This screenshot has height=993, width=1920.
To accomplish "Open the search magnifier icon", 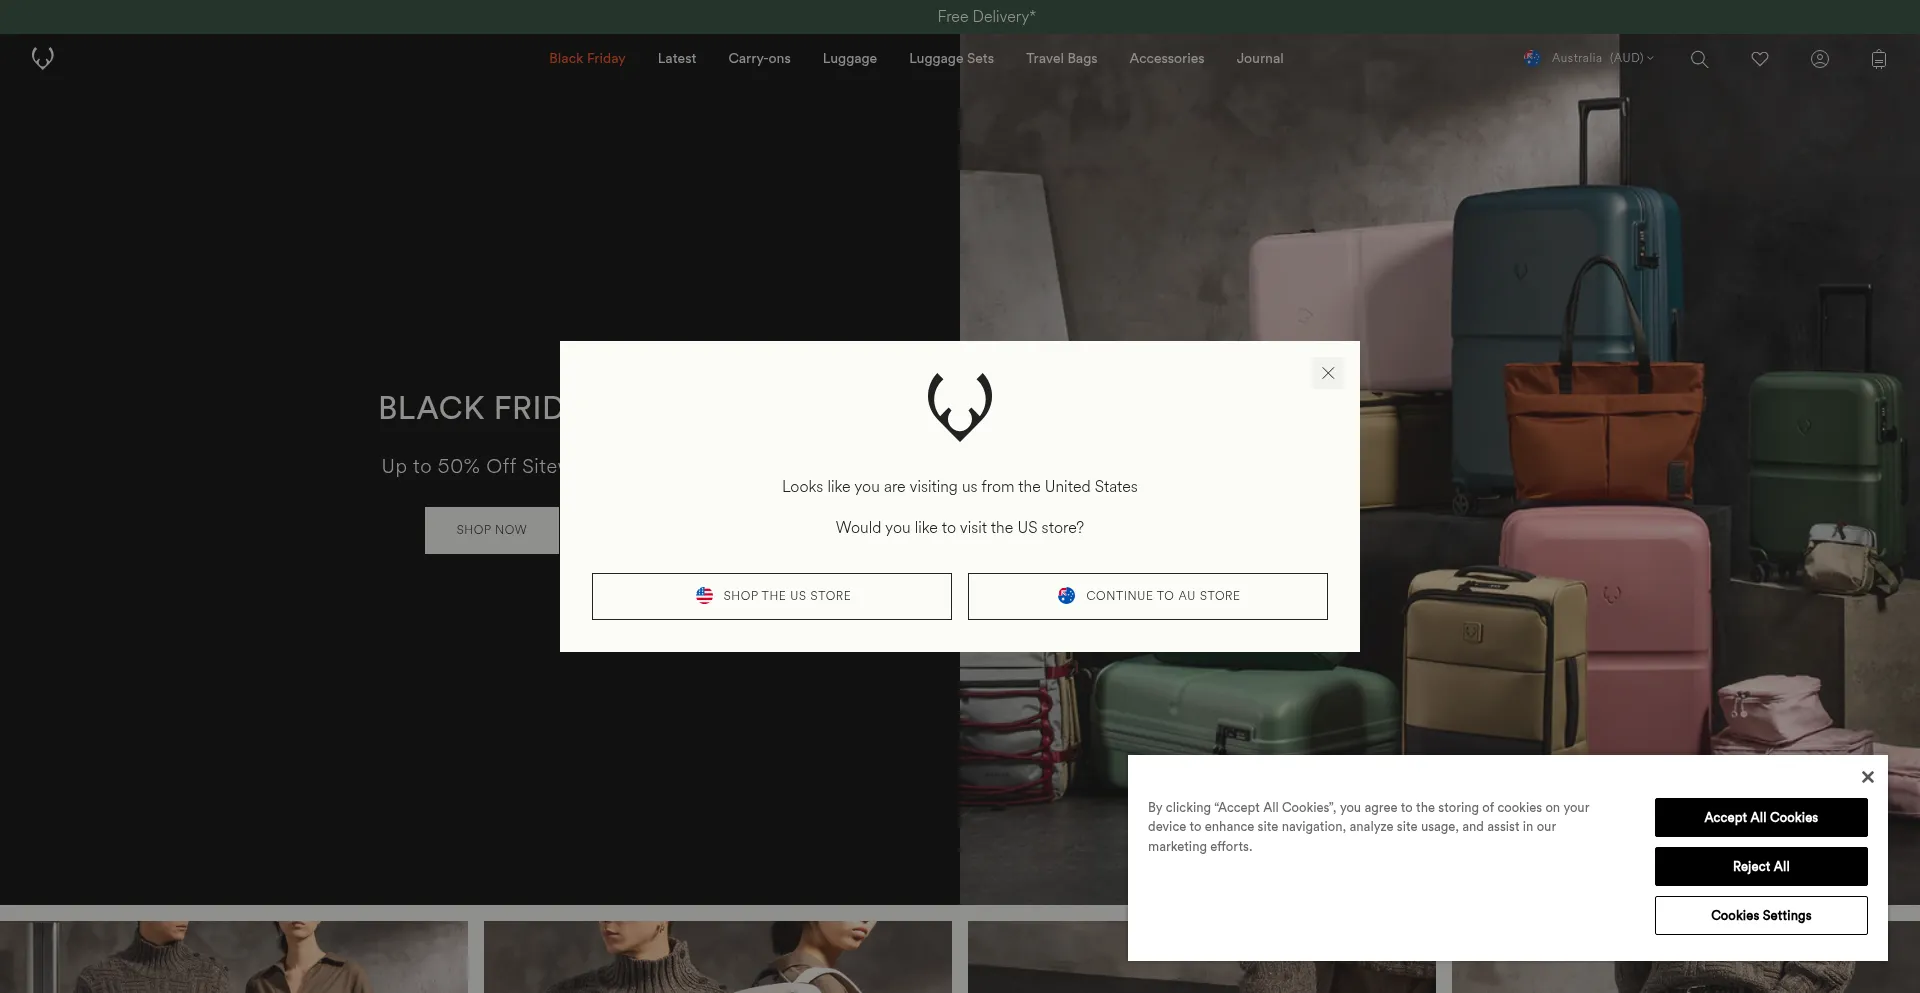I will click(1699, 59).
